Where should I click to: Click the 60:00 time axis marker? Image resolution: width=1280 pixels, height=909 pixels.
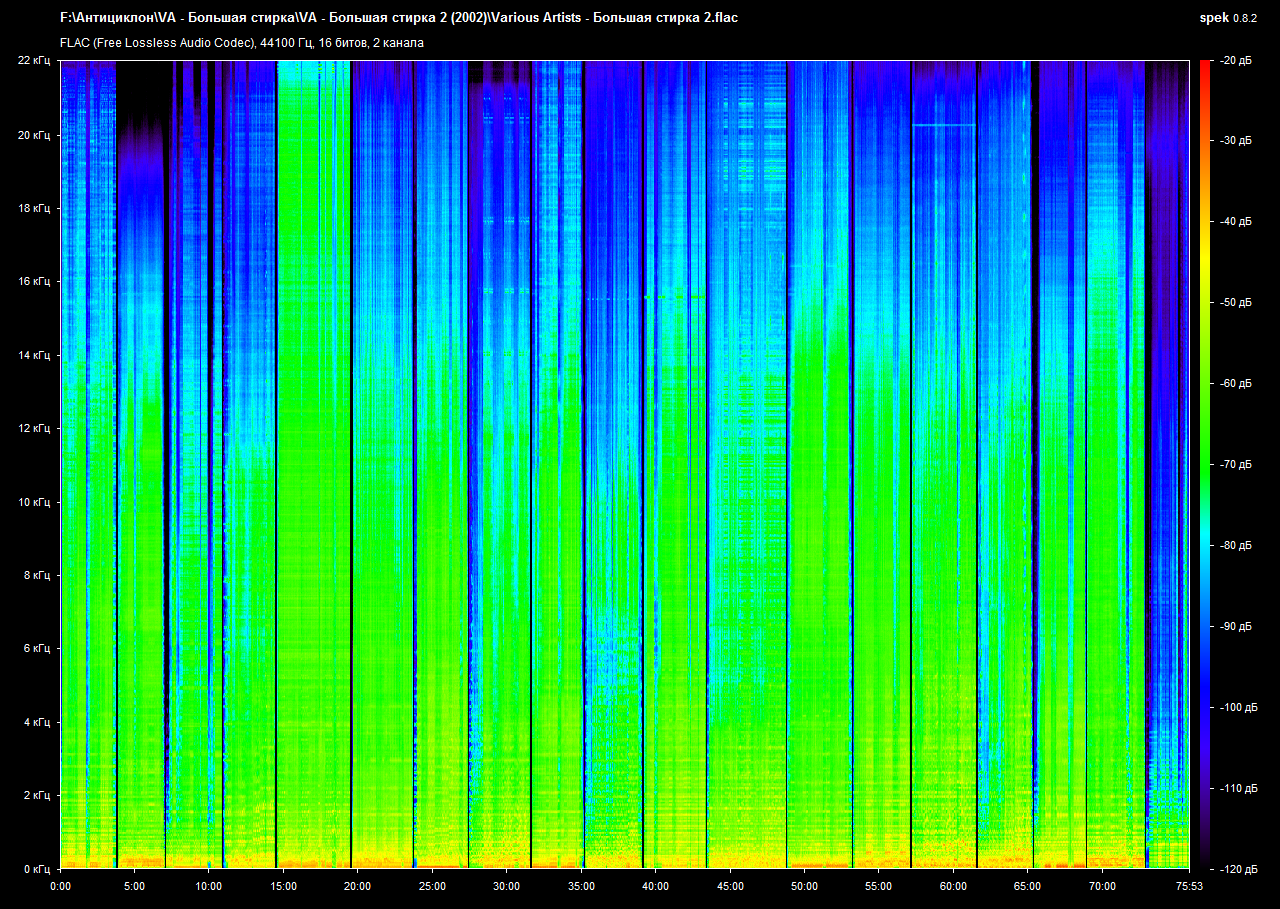(x=952, y=886)
